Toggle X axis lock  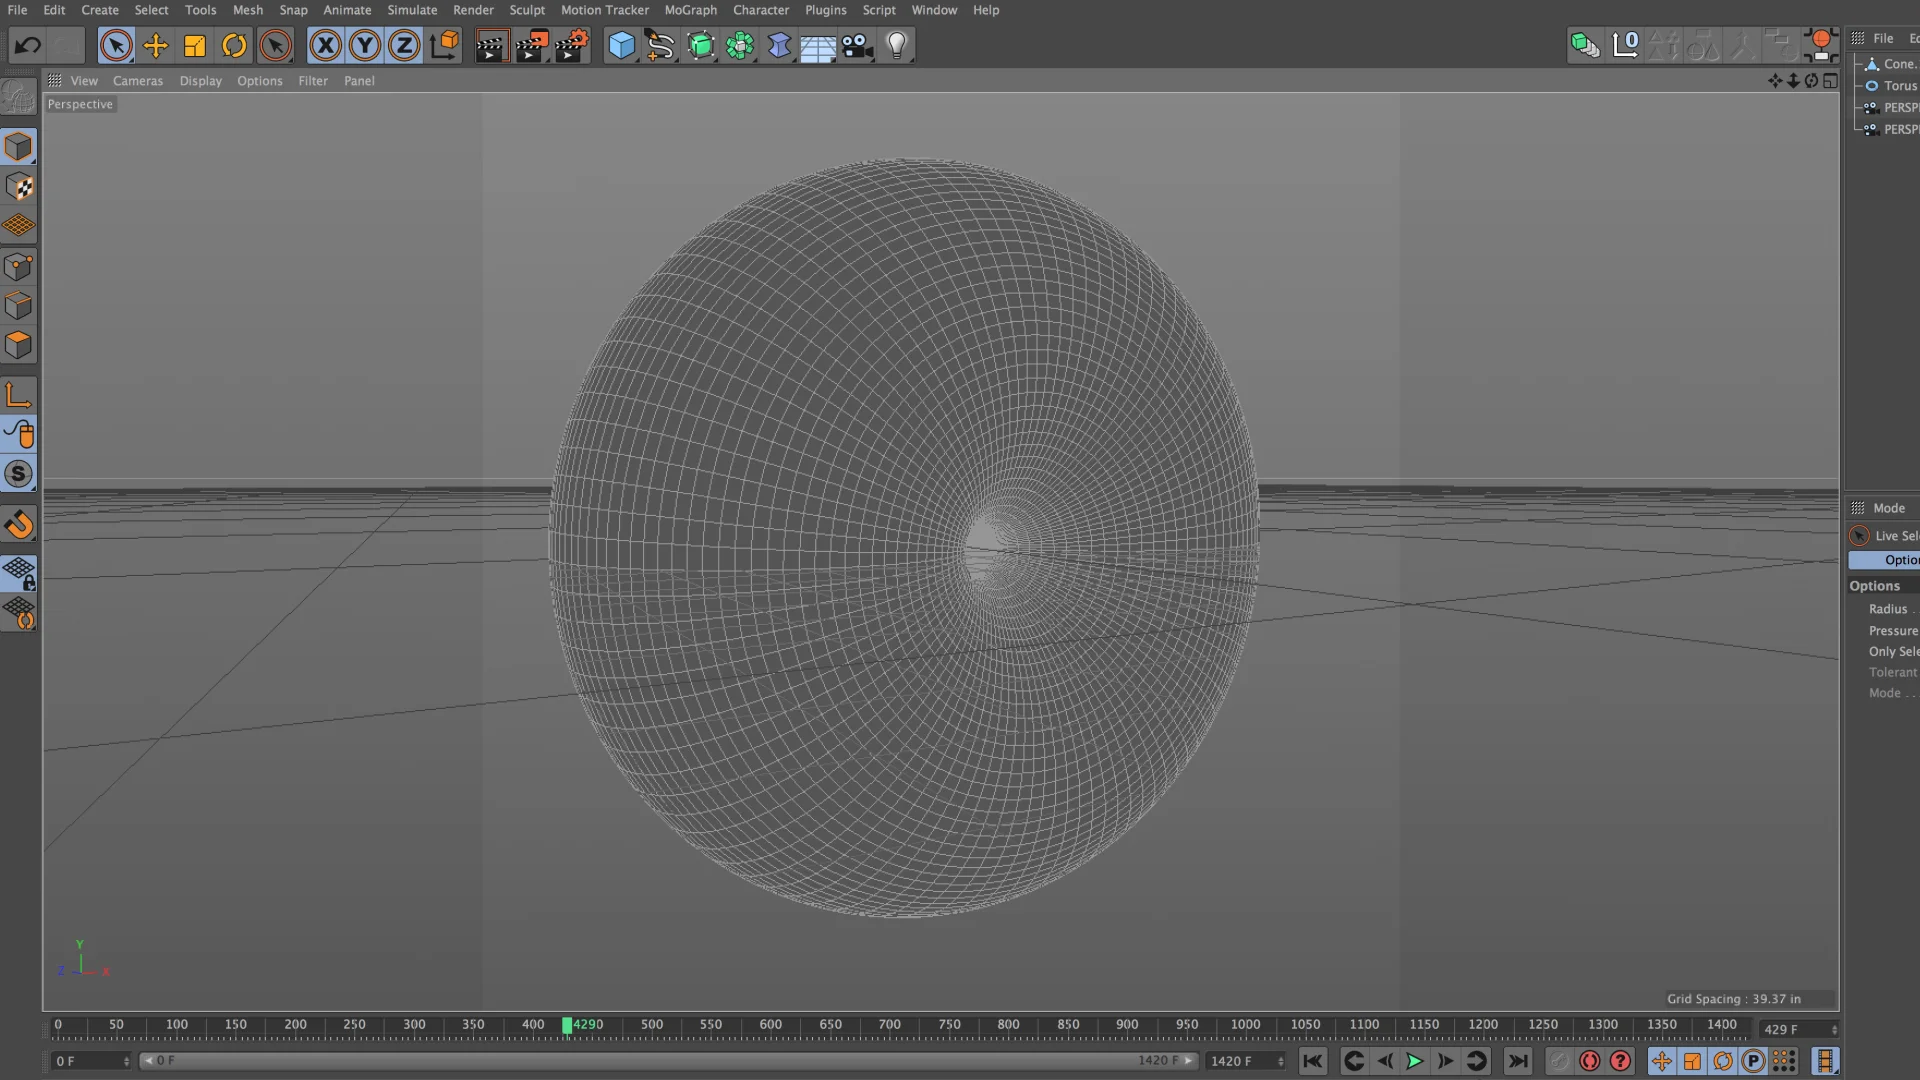(x=325, y=46)
